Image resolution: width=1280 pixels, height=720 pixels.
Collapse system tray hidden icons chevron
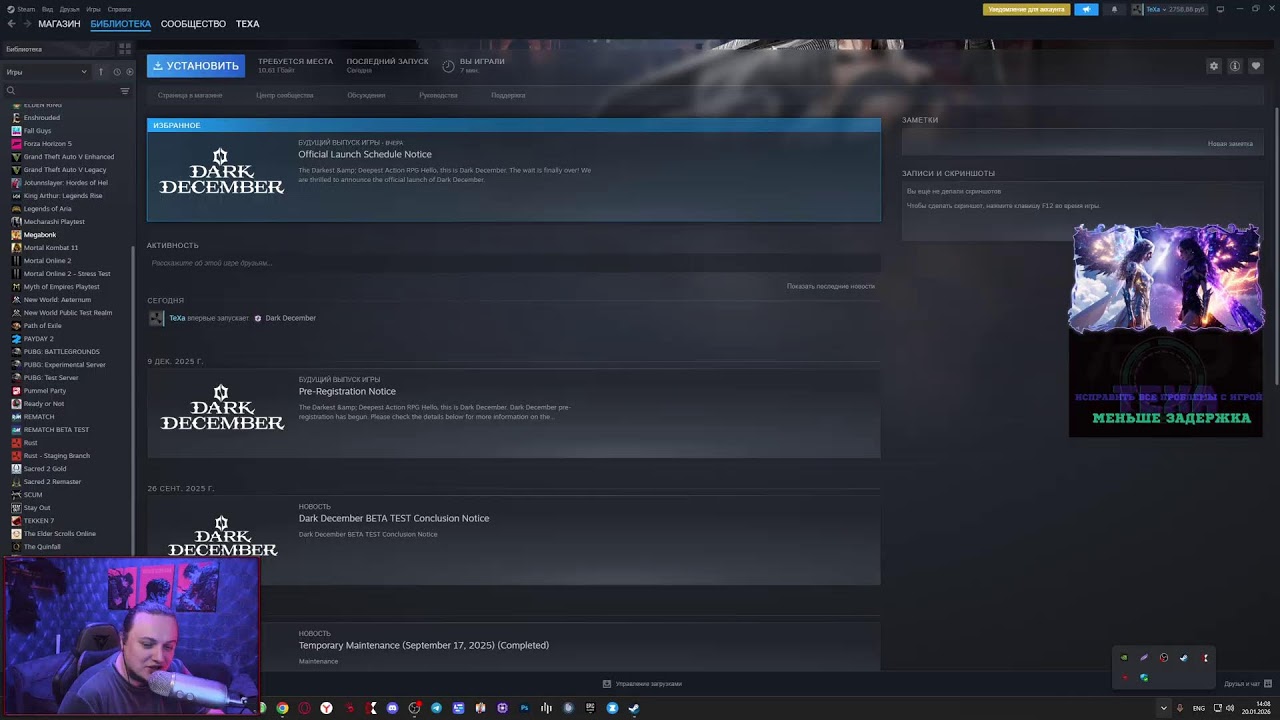tap(1163, 708)
